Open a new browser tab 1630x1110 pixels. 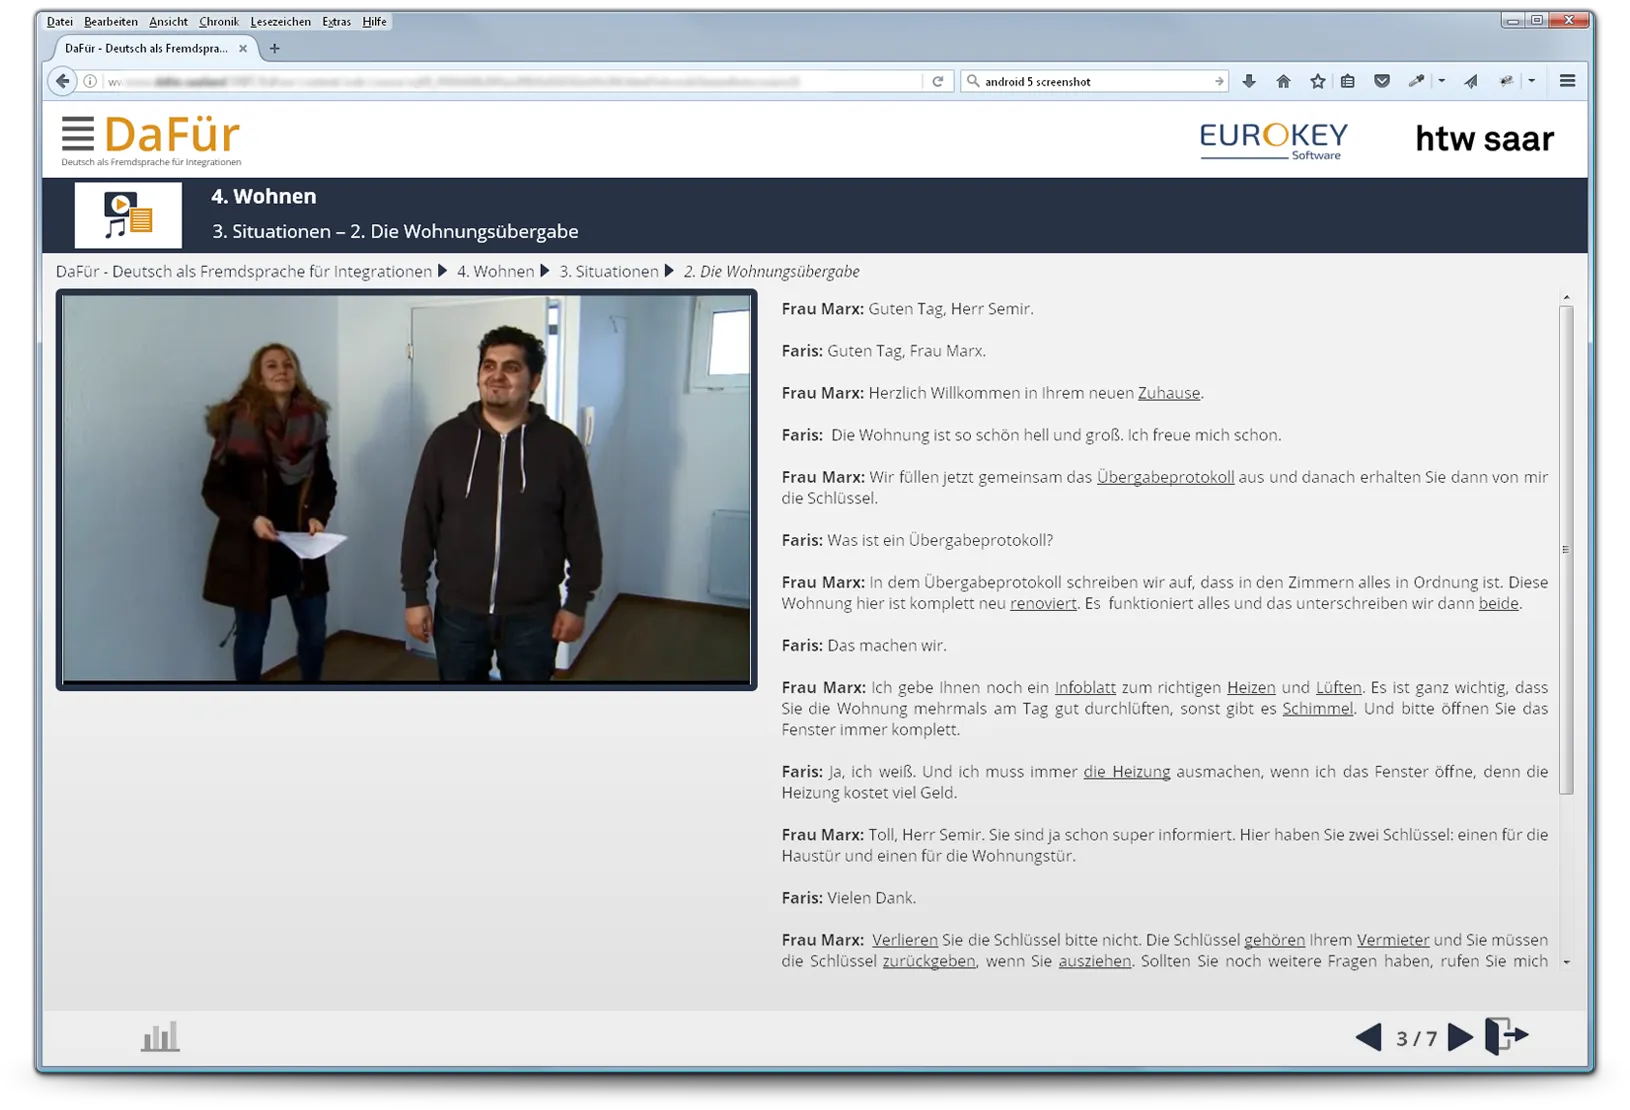(x=274, y=48)
